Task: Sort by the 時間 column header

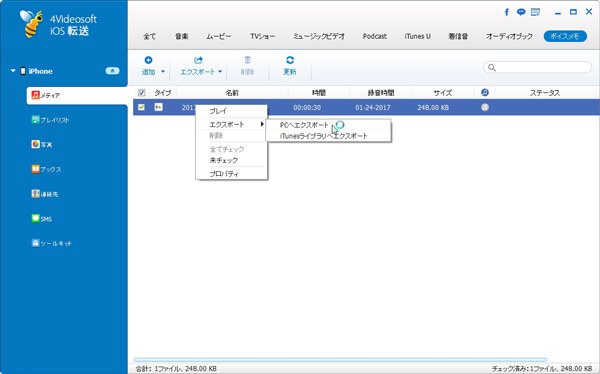Action: [x=319, y=93]
